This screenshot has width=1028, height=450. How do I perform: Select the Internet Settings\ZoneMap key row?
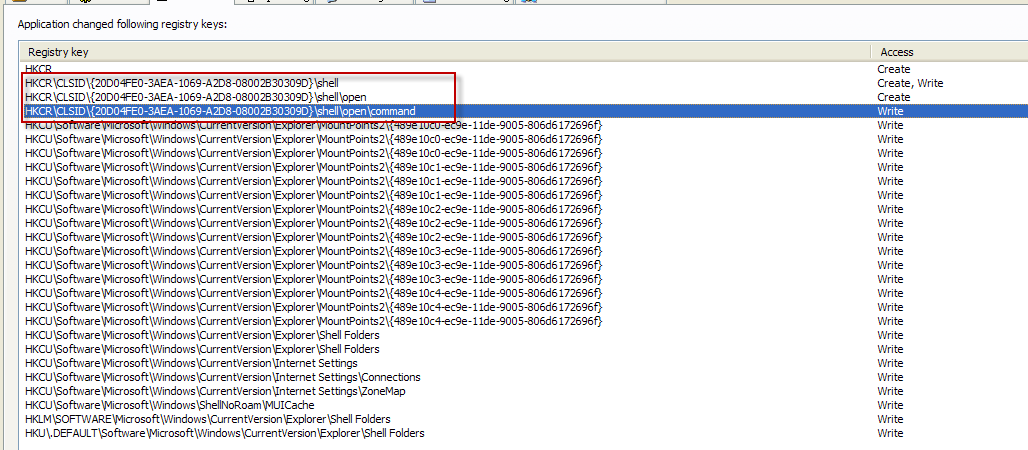click(524, 391)
